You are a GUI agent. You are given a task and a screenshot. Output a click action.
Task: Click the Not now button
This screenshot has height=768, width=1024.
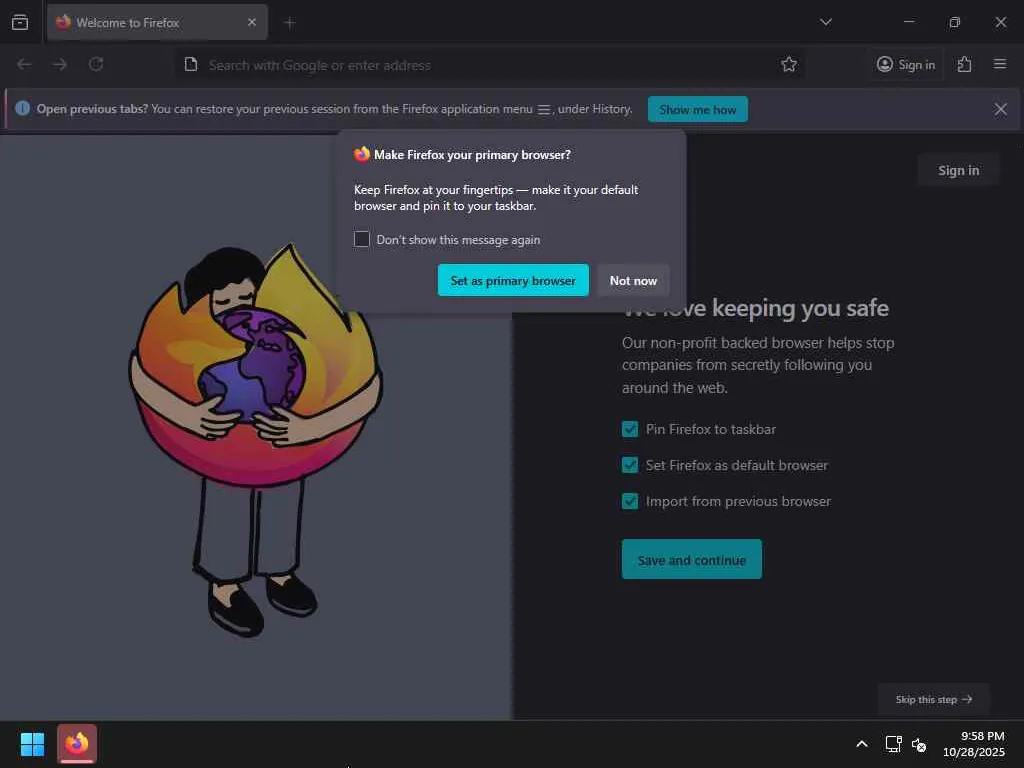pyautogui.click(x=633, y=280)
